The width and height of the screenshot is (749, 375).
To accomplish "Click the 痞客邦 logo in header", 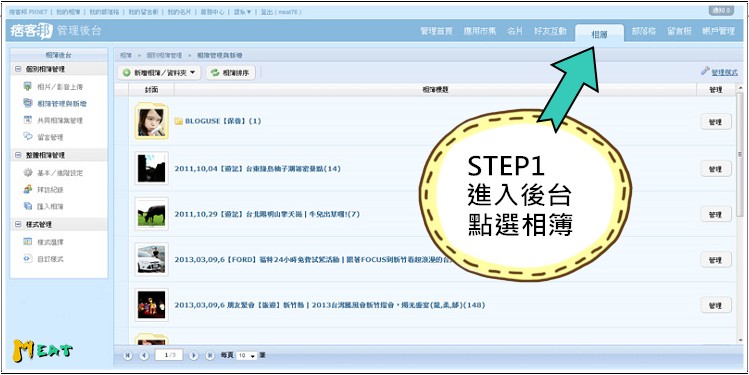I will [31, 31].
